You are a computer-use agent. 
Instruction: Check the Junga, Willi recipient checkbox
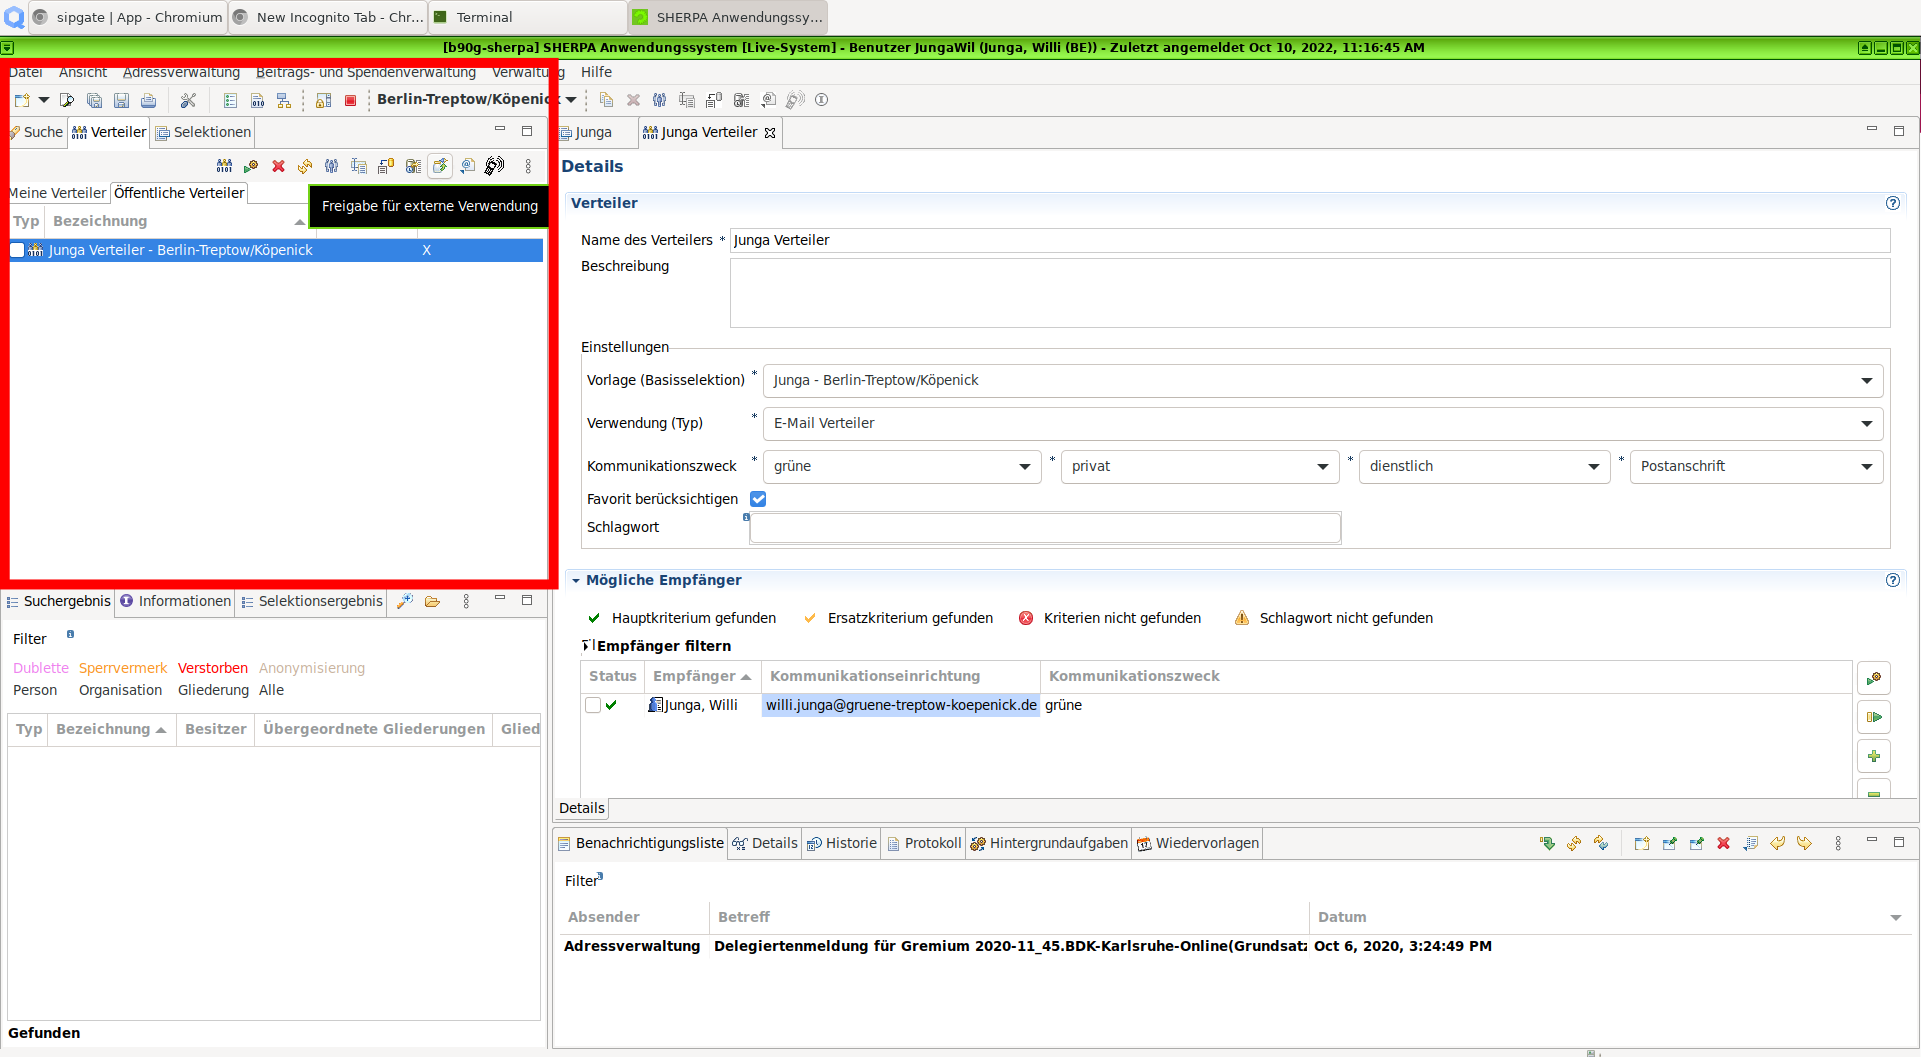(x=593, y=705)
